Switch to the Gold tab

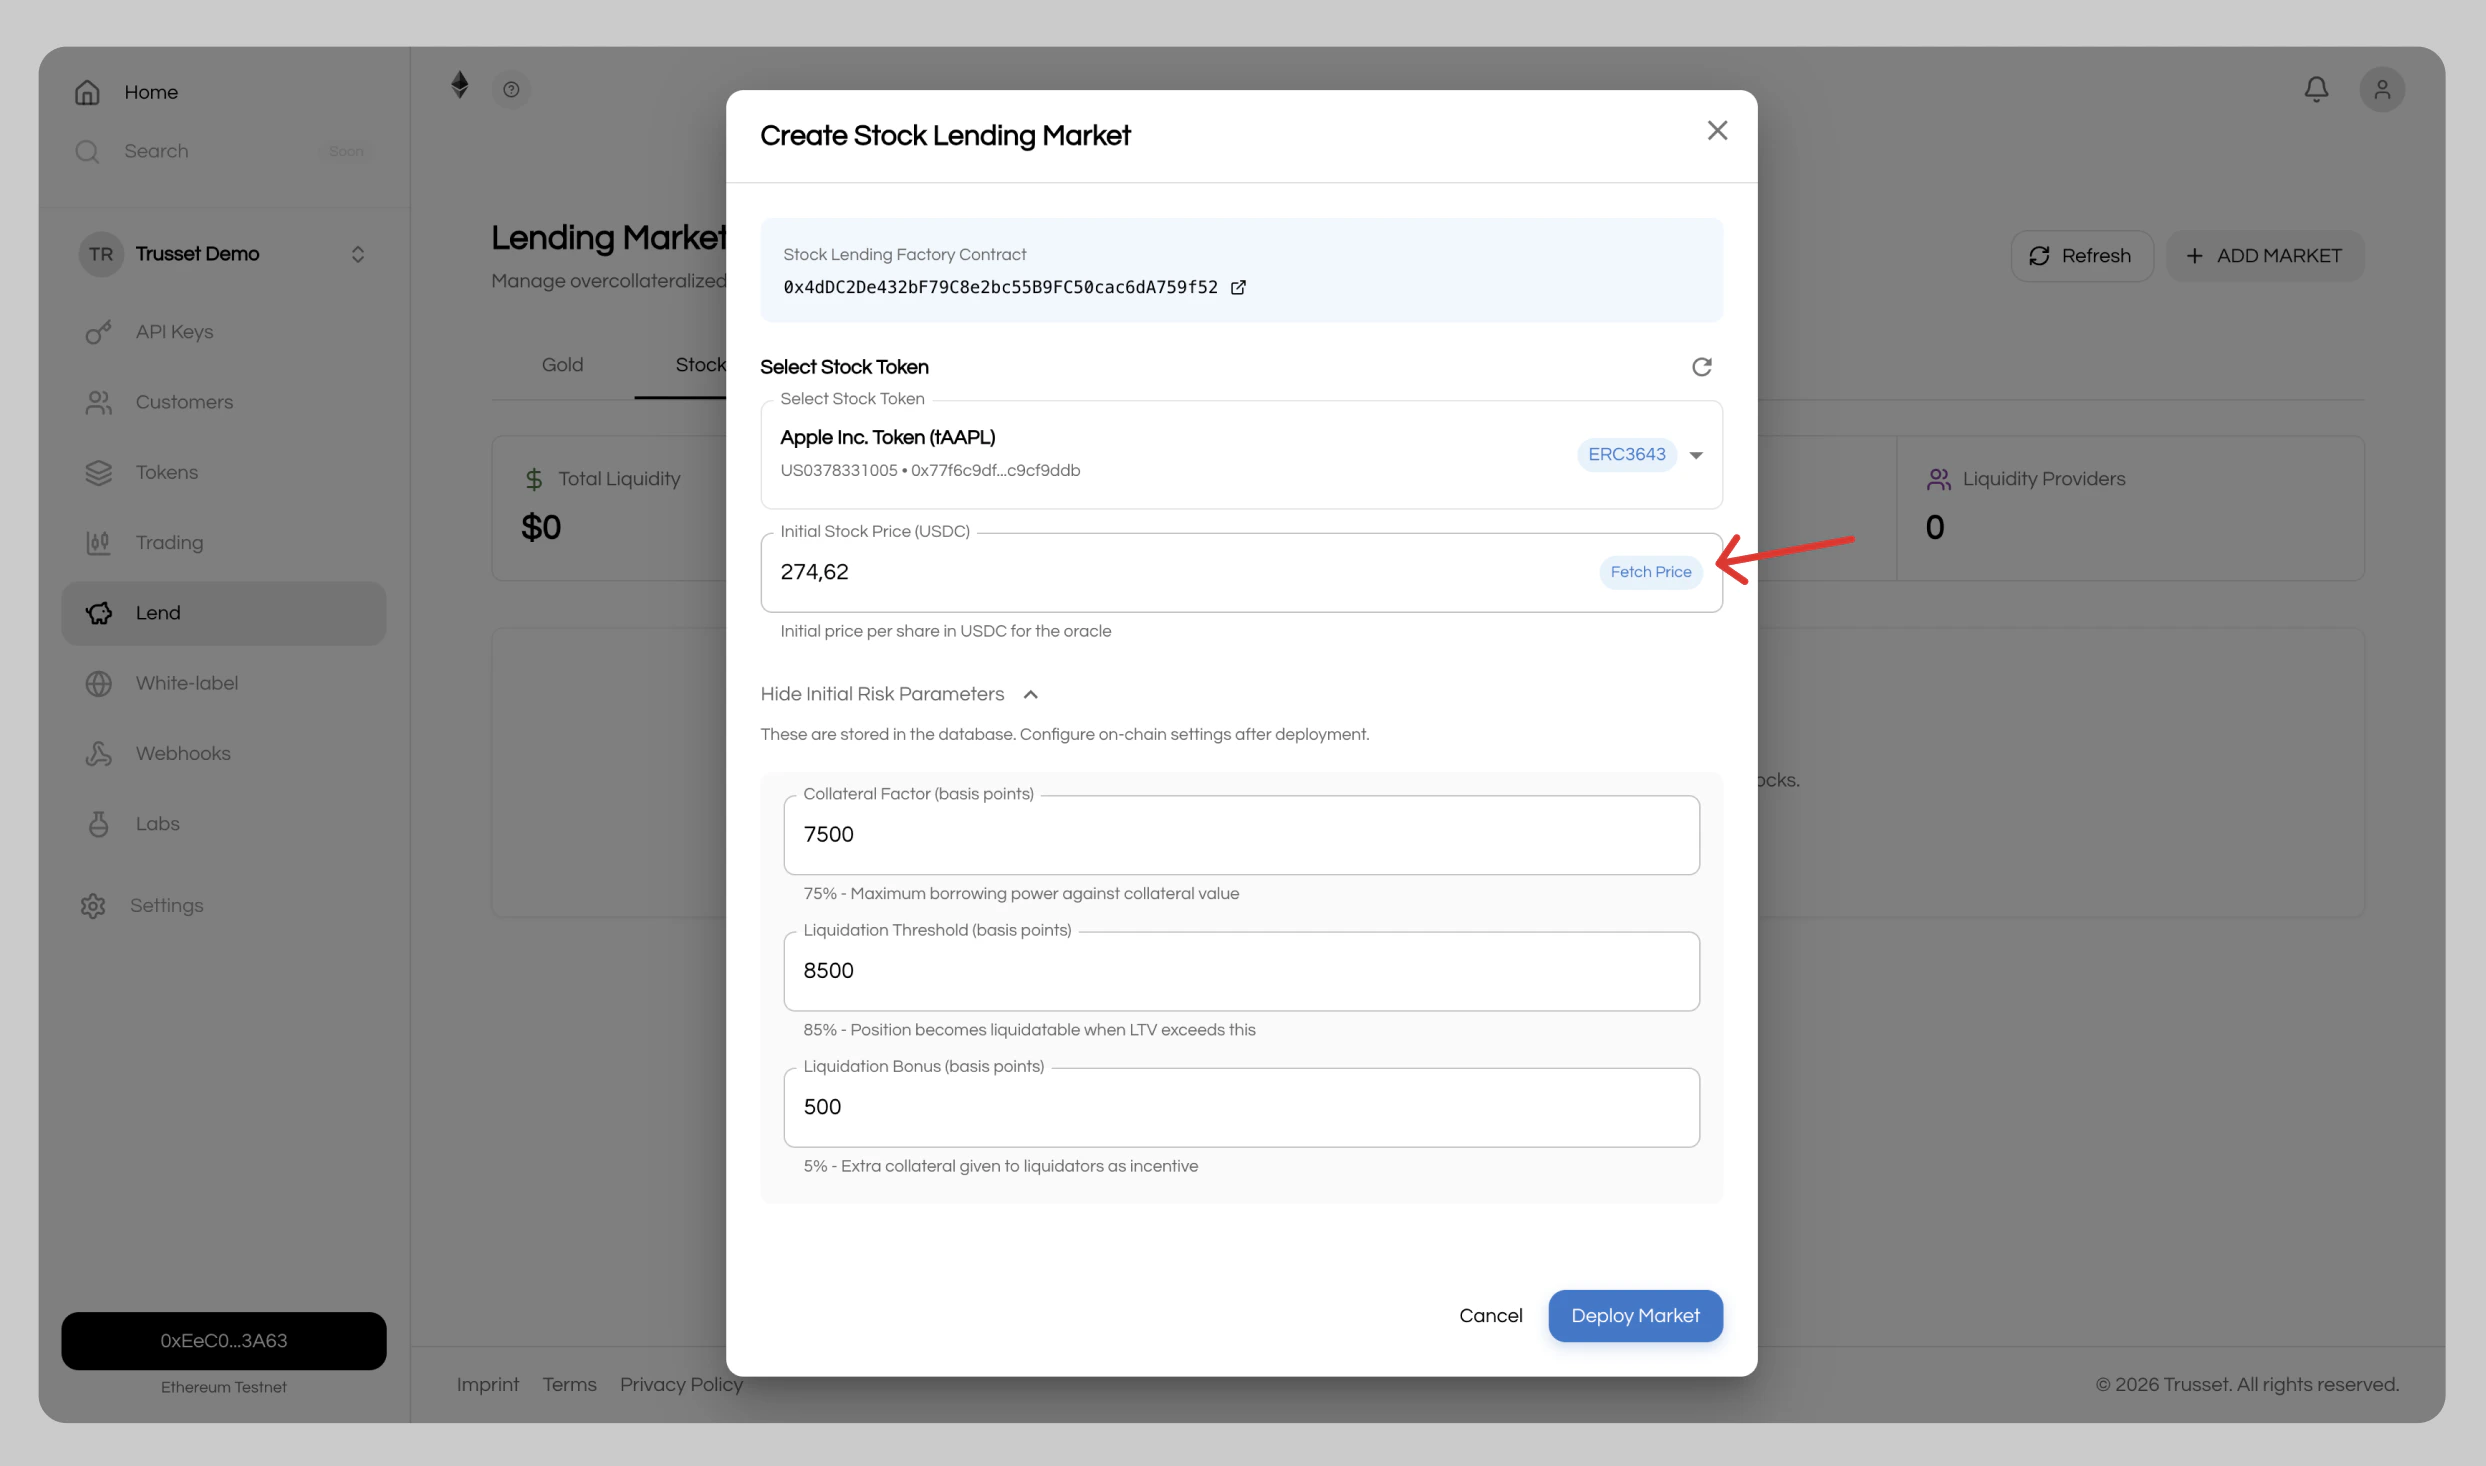tap(562, 364)
